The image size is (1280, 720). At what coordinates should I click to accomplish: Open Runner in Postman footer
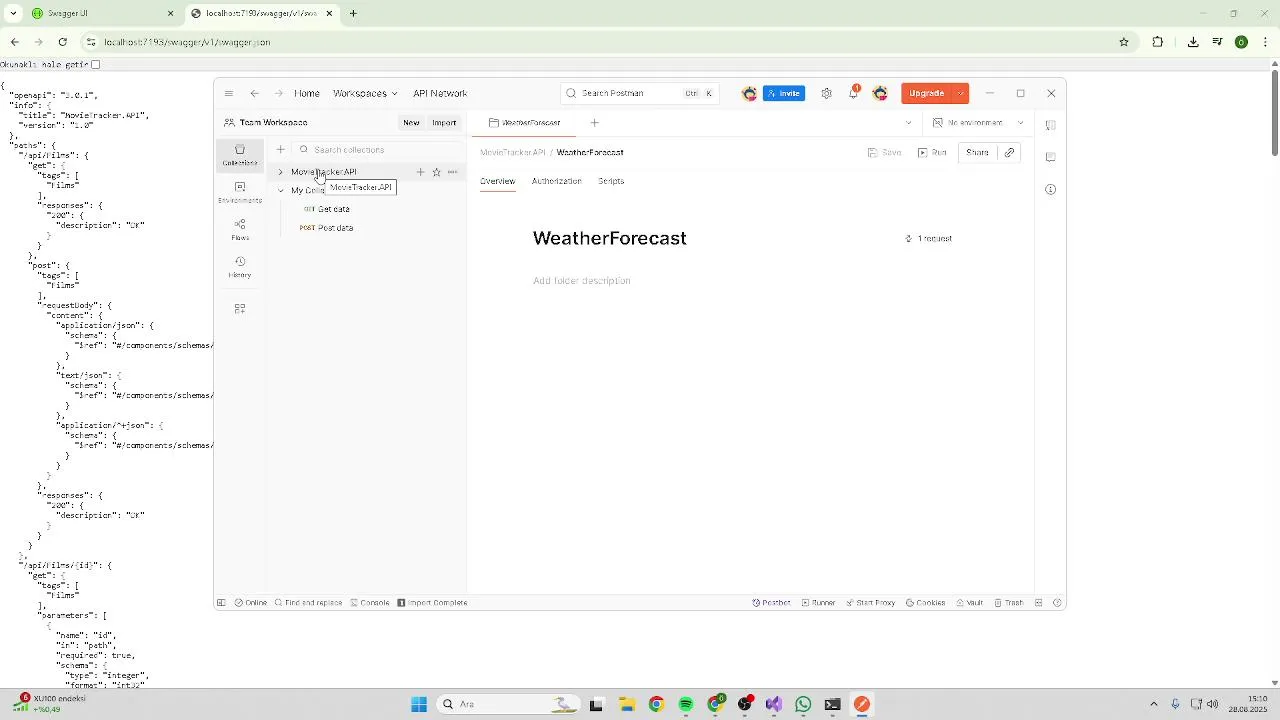pos(818,603)
